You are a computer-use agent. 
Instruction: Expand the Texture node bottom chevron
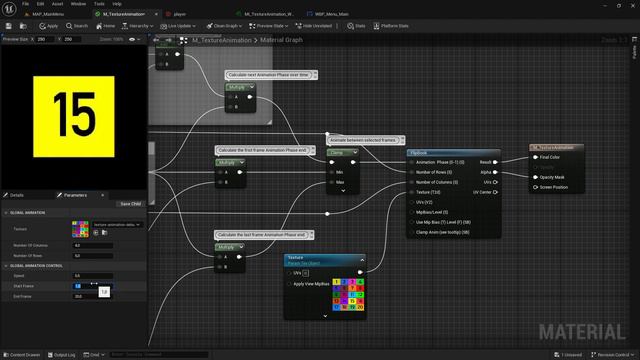[325, 316]
